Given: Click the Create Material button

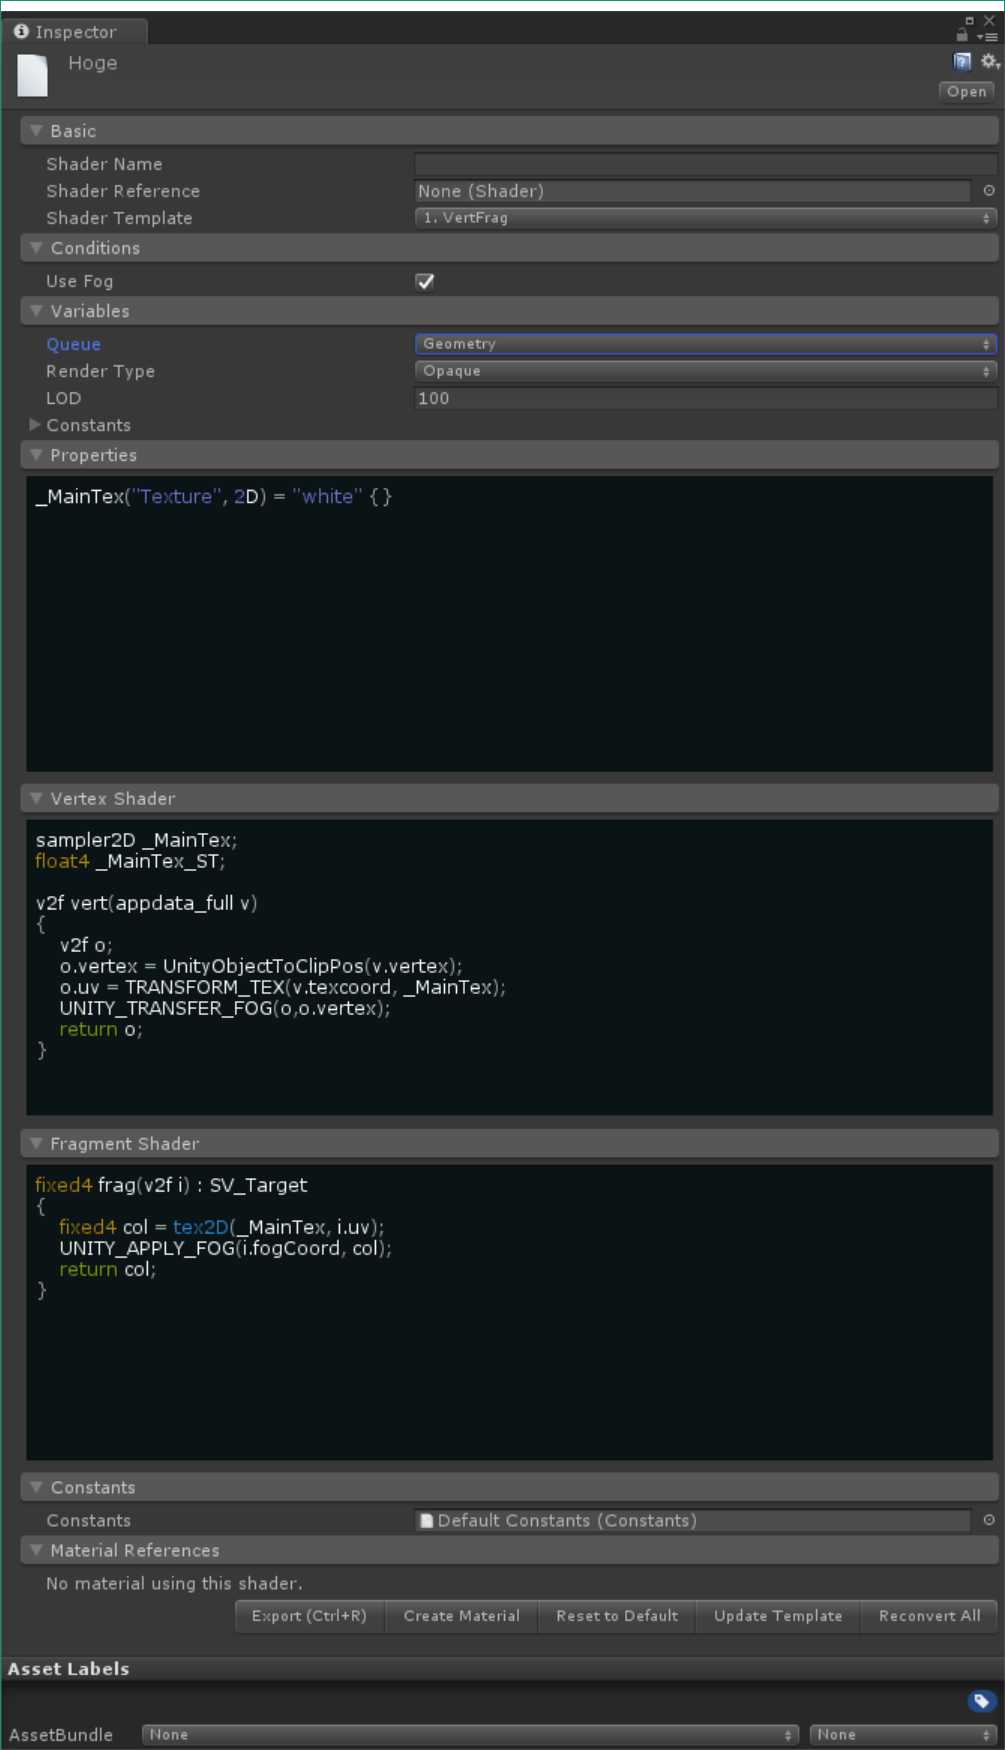Looking at the screenshot, I should click(461, 1616).
